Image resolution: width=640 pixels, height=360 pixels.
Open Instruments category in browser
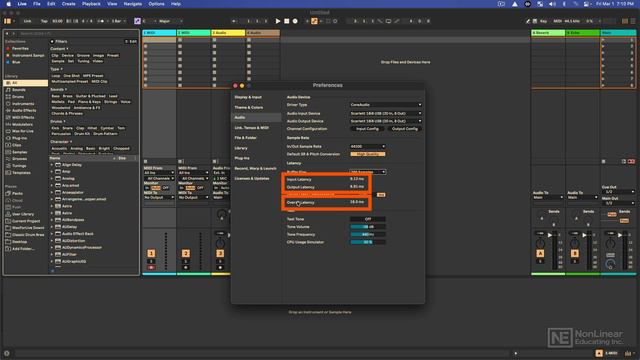23,104
